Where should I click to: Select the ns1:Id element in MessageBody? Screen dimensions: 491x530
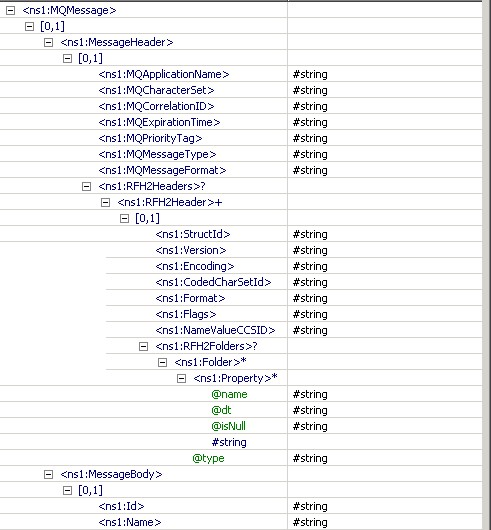click(121, 506)
